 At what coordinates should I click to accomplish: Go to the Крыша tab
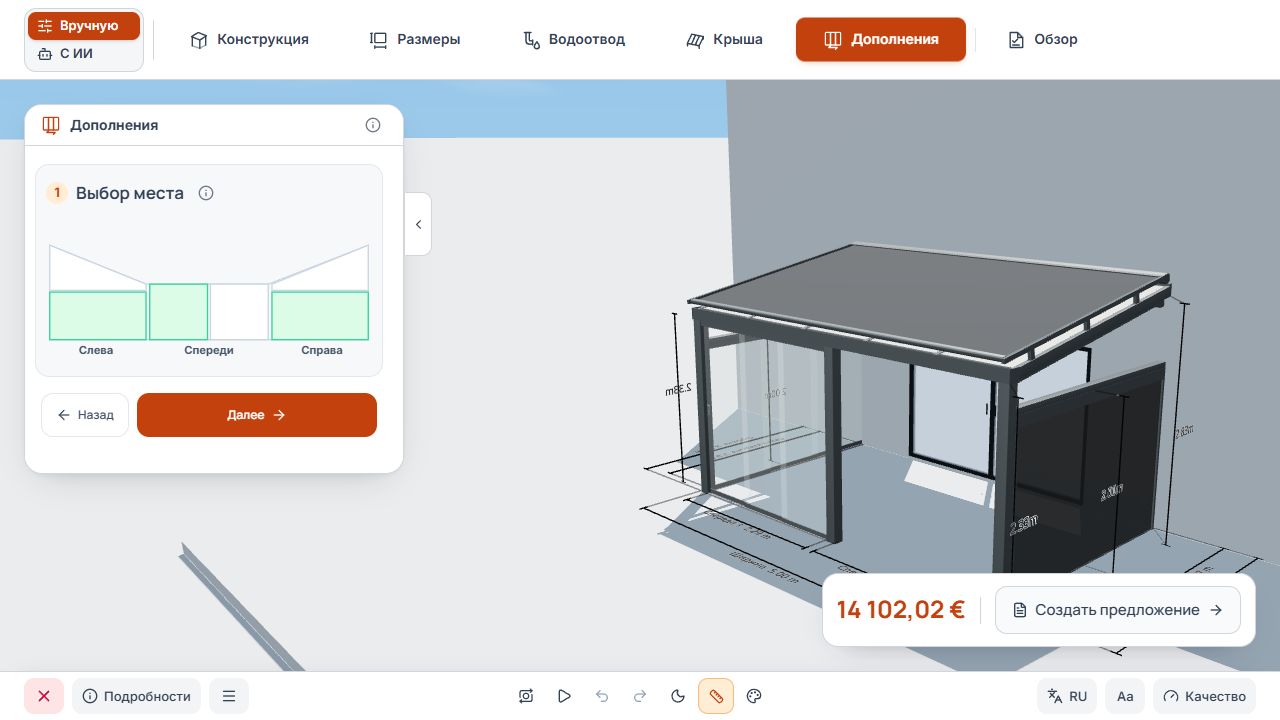pyautogui.click(x=724, y=40)
